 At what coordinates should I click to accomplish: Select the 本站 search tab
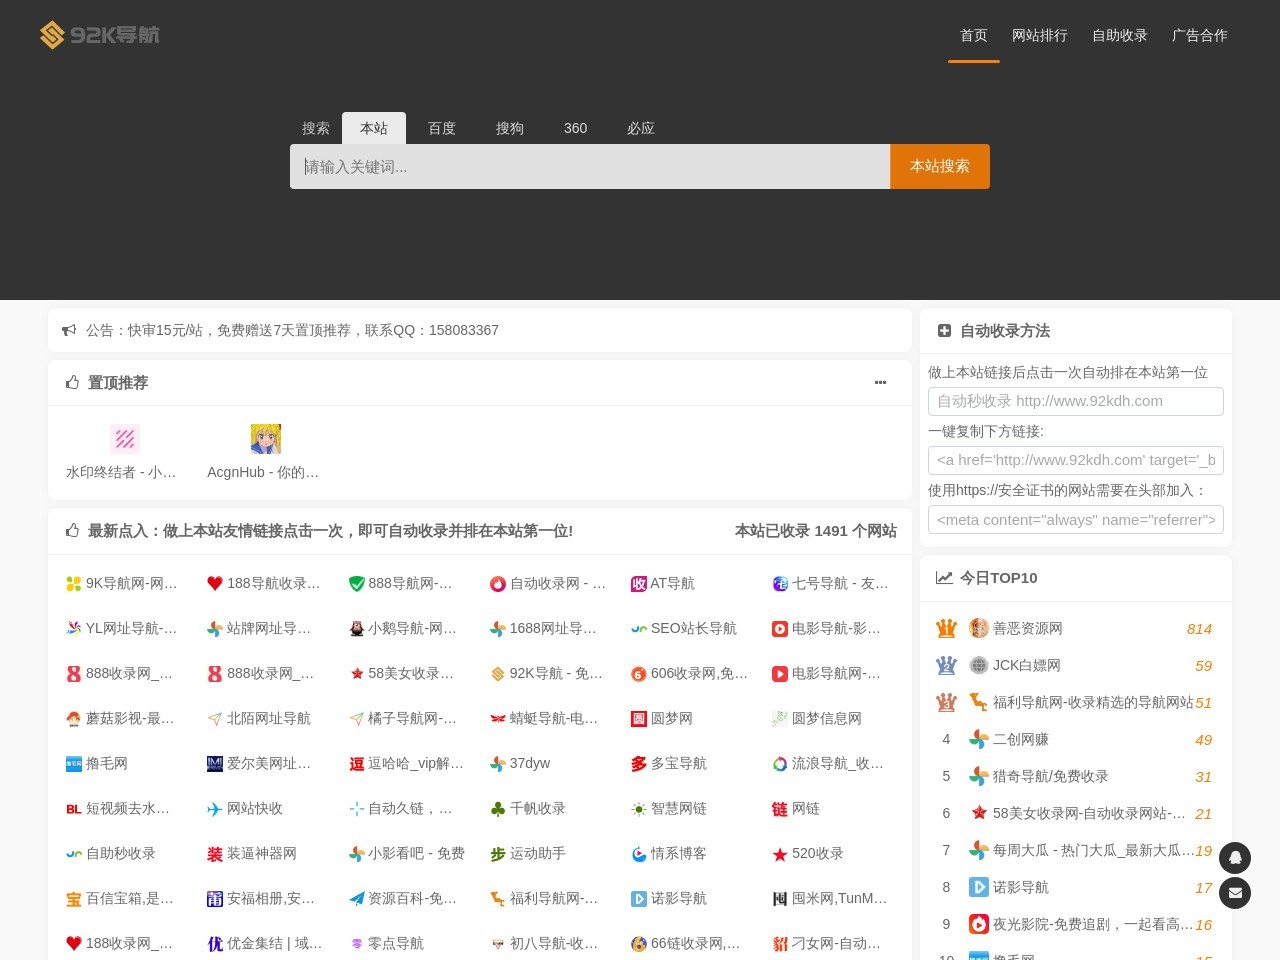click(374, 128)
